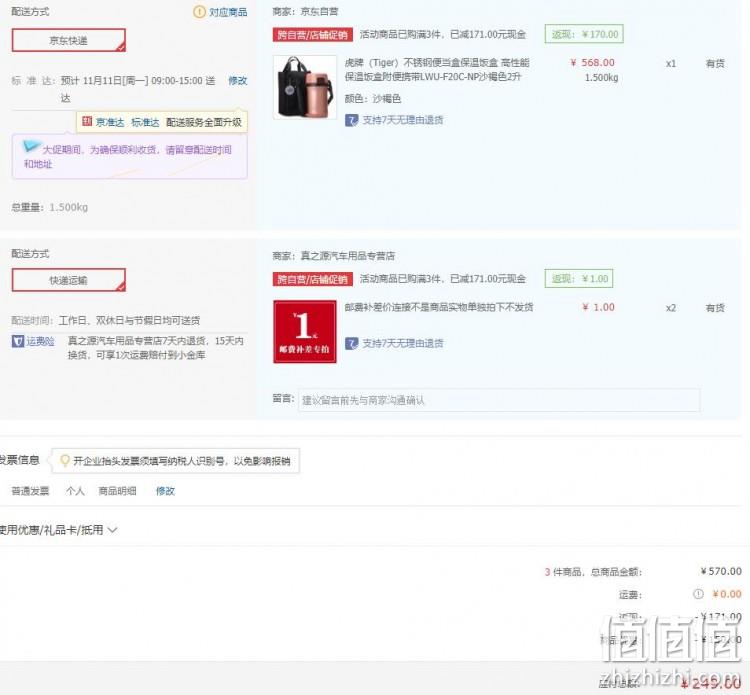The height and width of the screenshot is (695, 750).
Task: Click the 京准达 link in tooltip
Action: (x=110, y=122)
